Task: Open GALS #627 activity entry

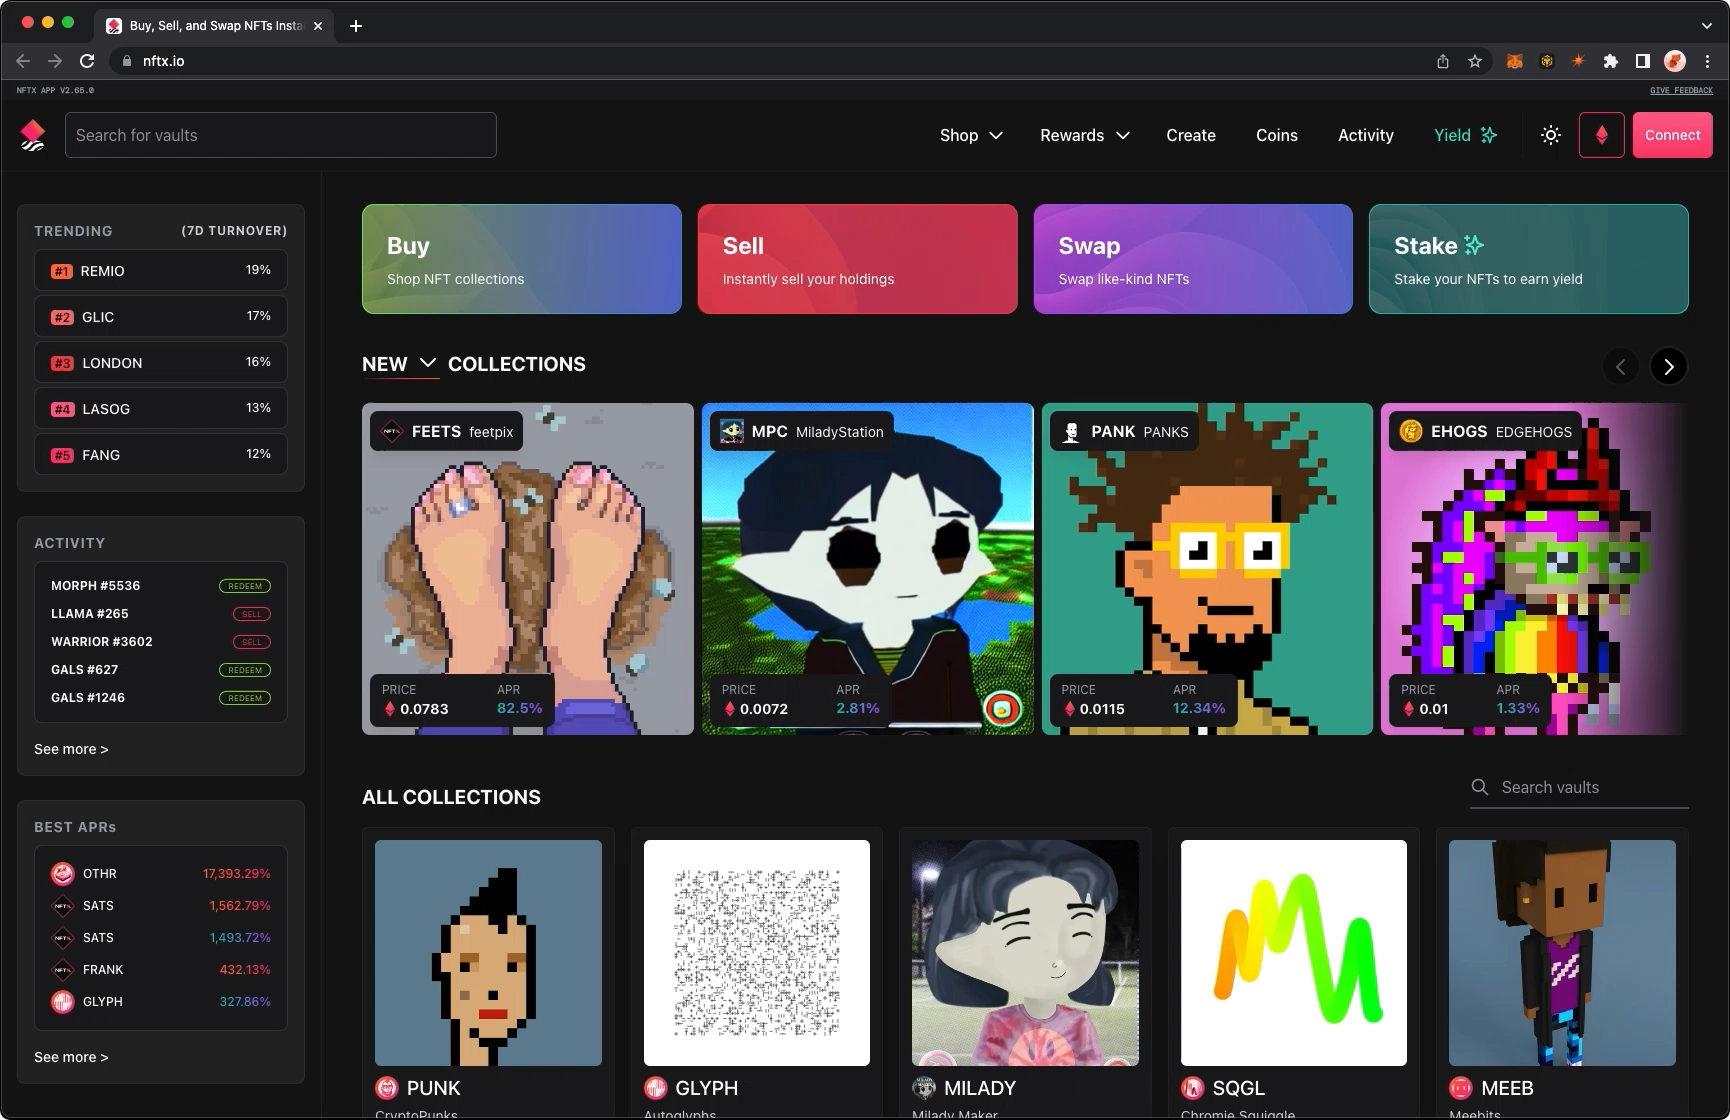Action: [x=161, y=670]
